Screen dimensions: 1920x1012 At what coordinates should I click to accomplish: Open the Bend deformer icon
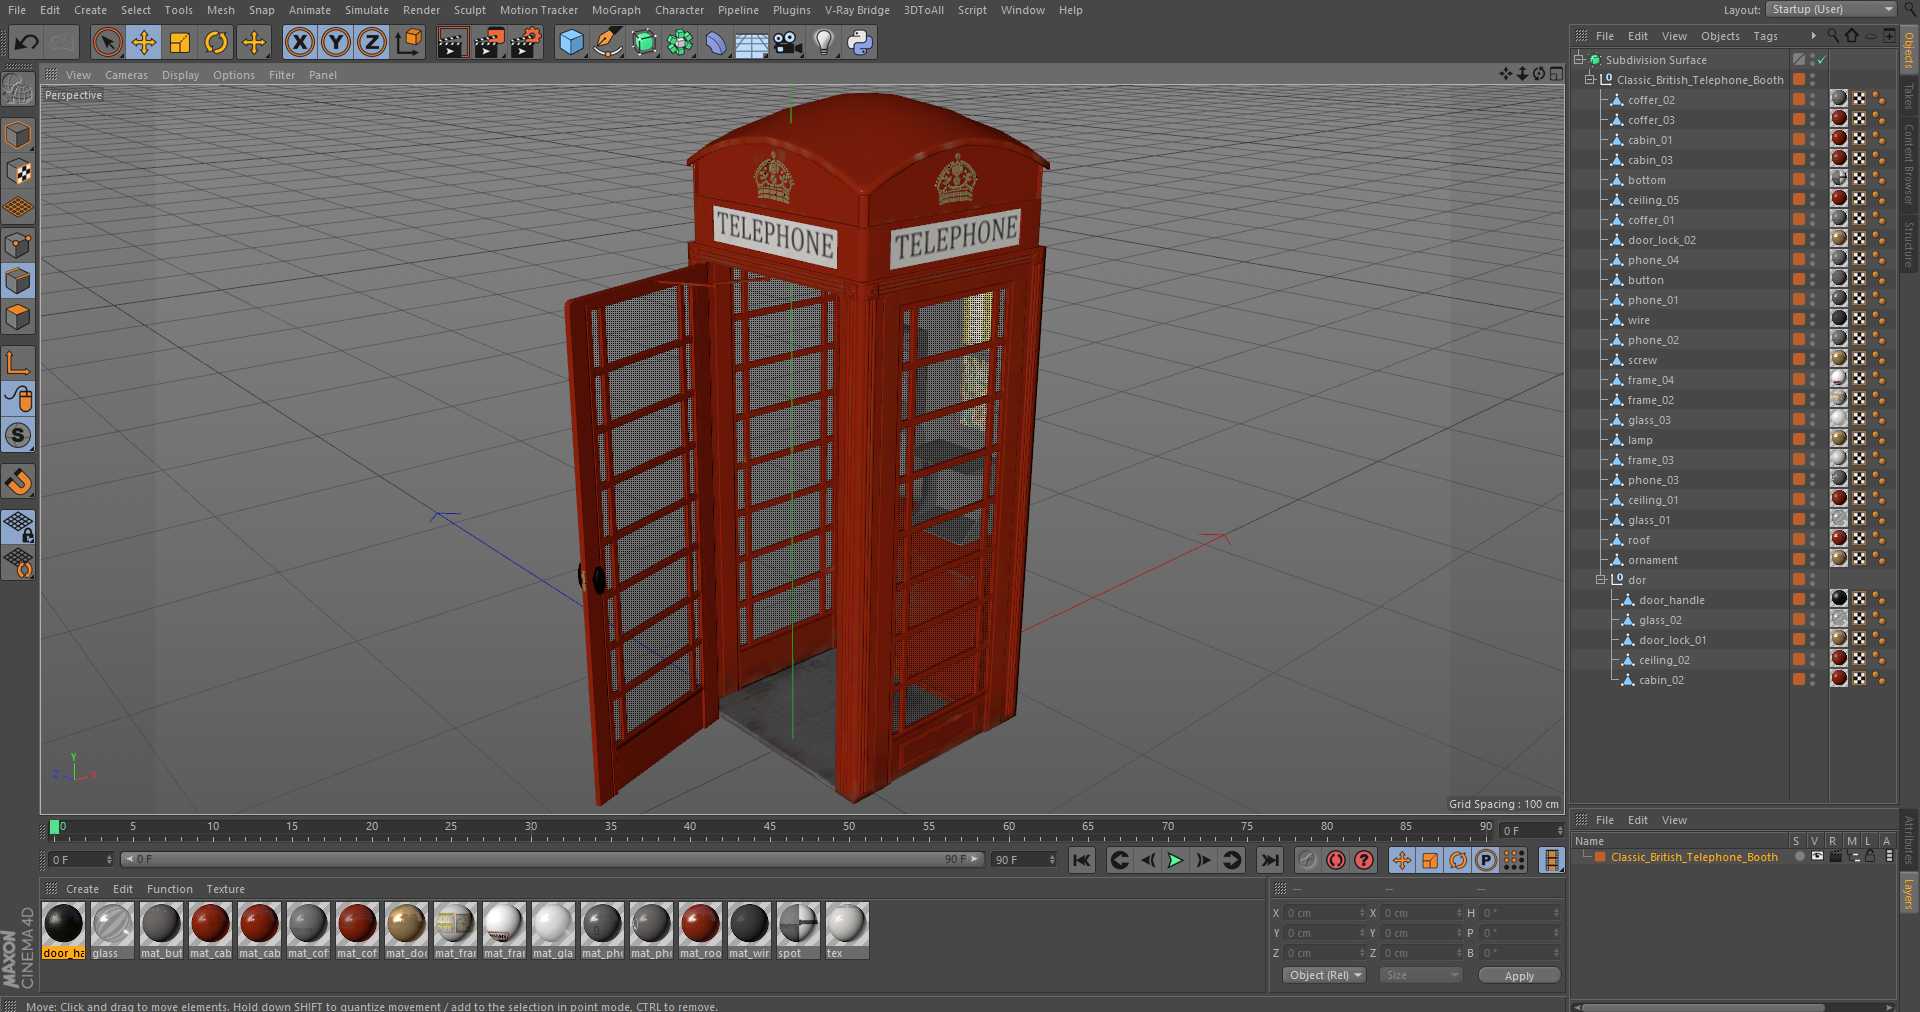click(x=716, y=42)
